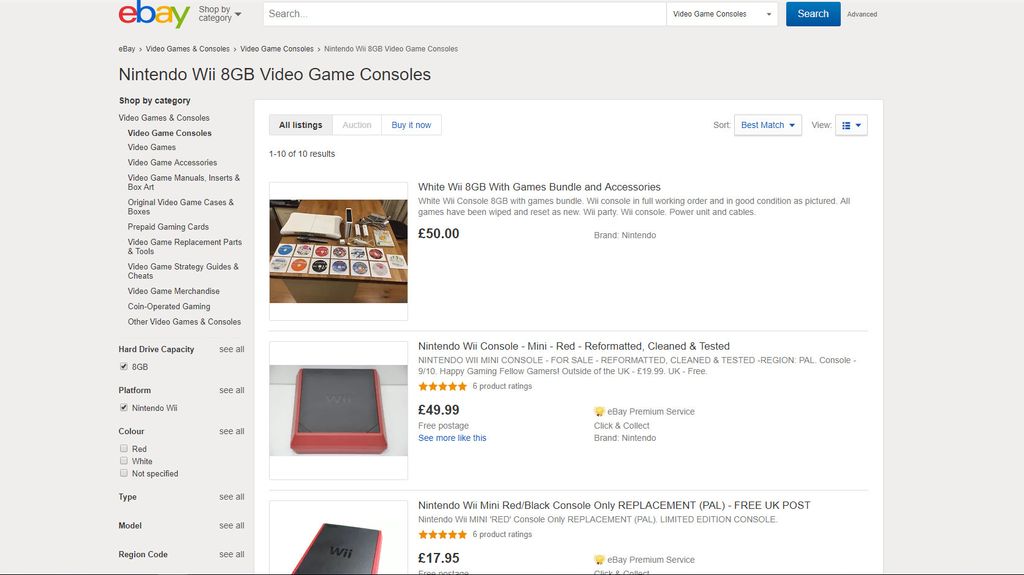Open Video Game Replacement Parts & Tools category
Image resolution: width=1024 pixels, height=575 pixels.
pyautogui.click(x=185, y=246)
